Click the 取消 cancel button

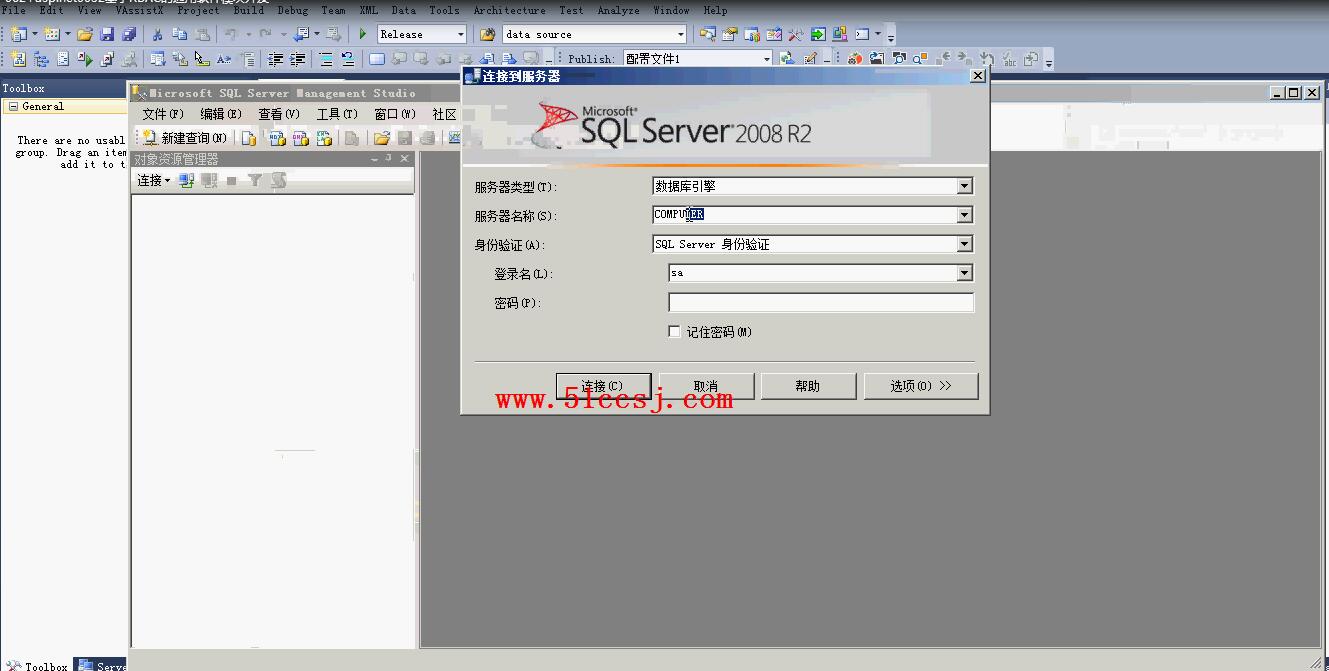click(706, 386)
